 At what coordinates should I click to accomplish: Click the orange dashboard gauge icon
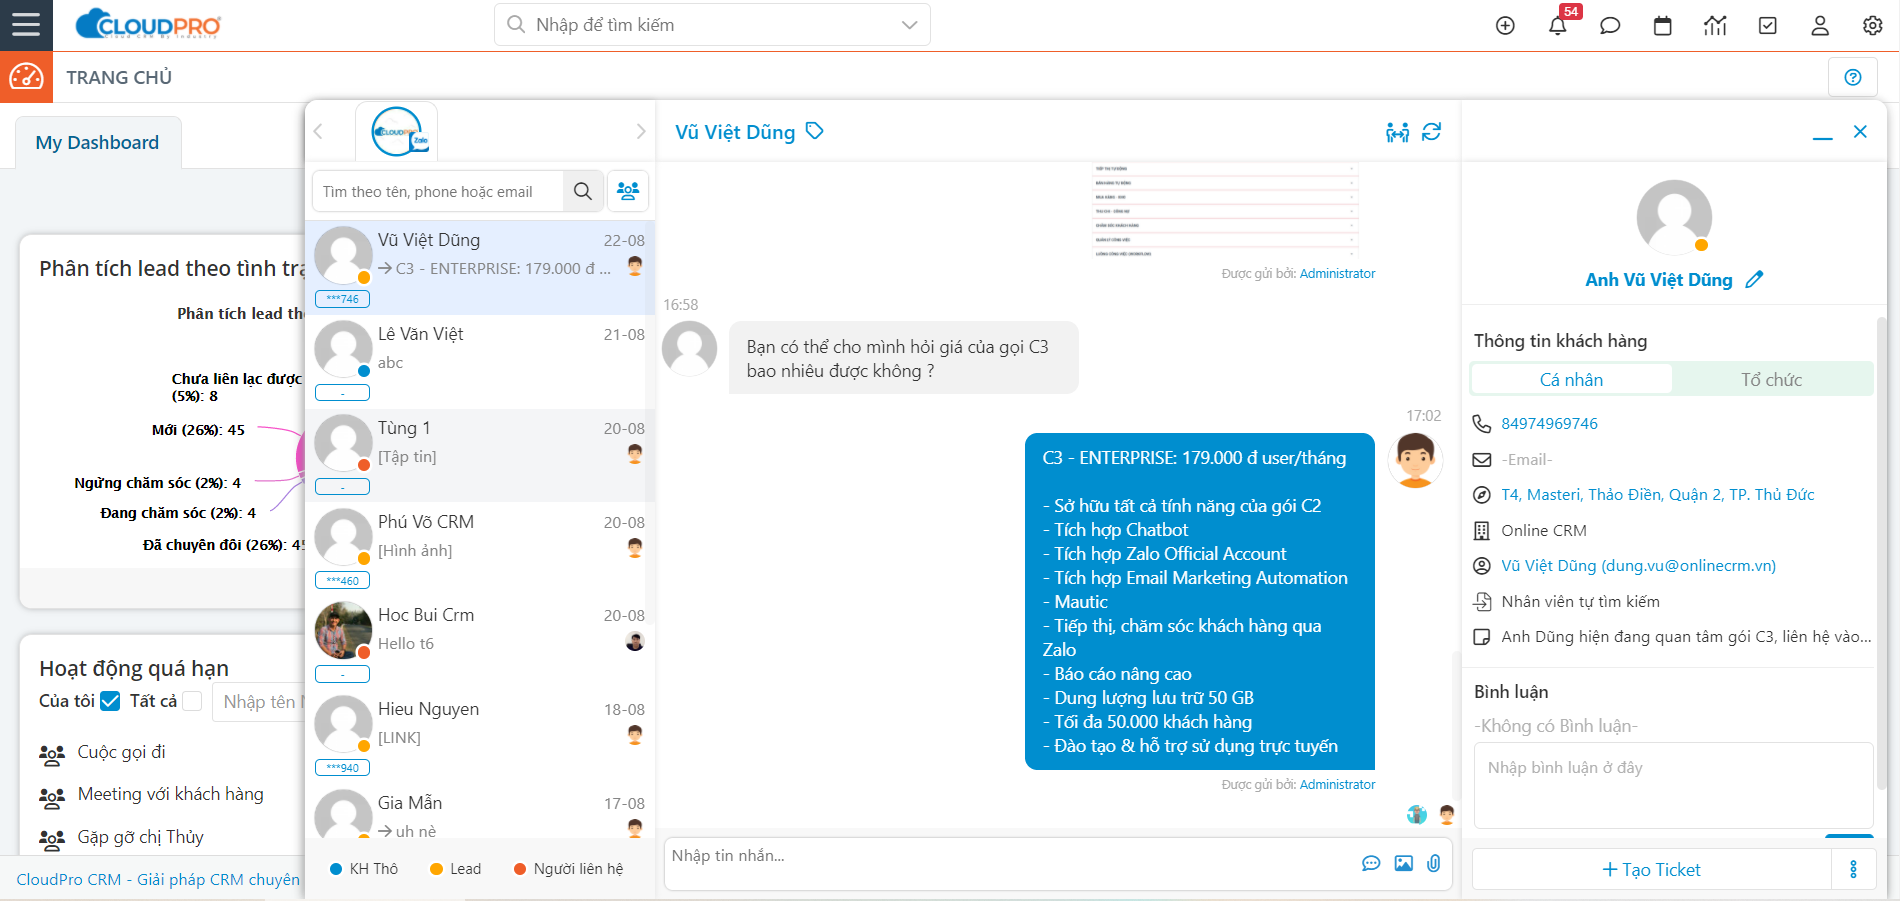click(26, 77)
